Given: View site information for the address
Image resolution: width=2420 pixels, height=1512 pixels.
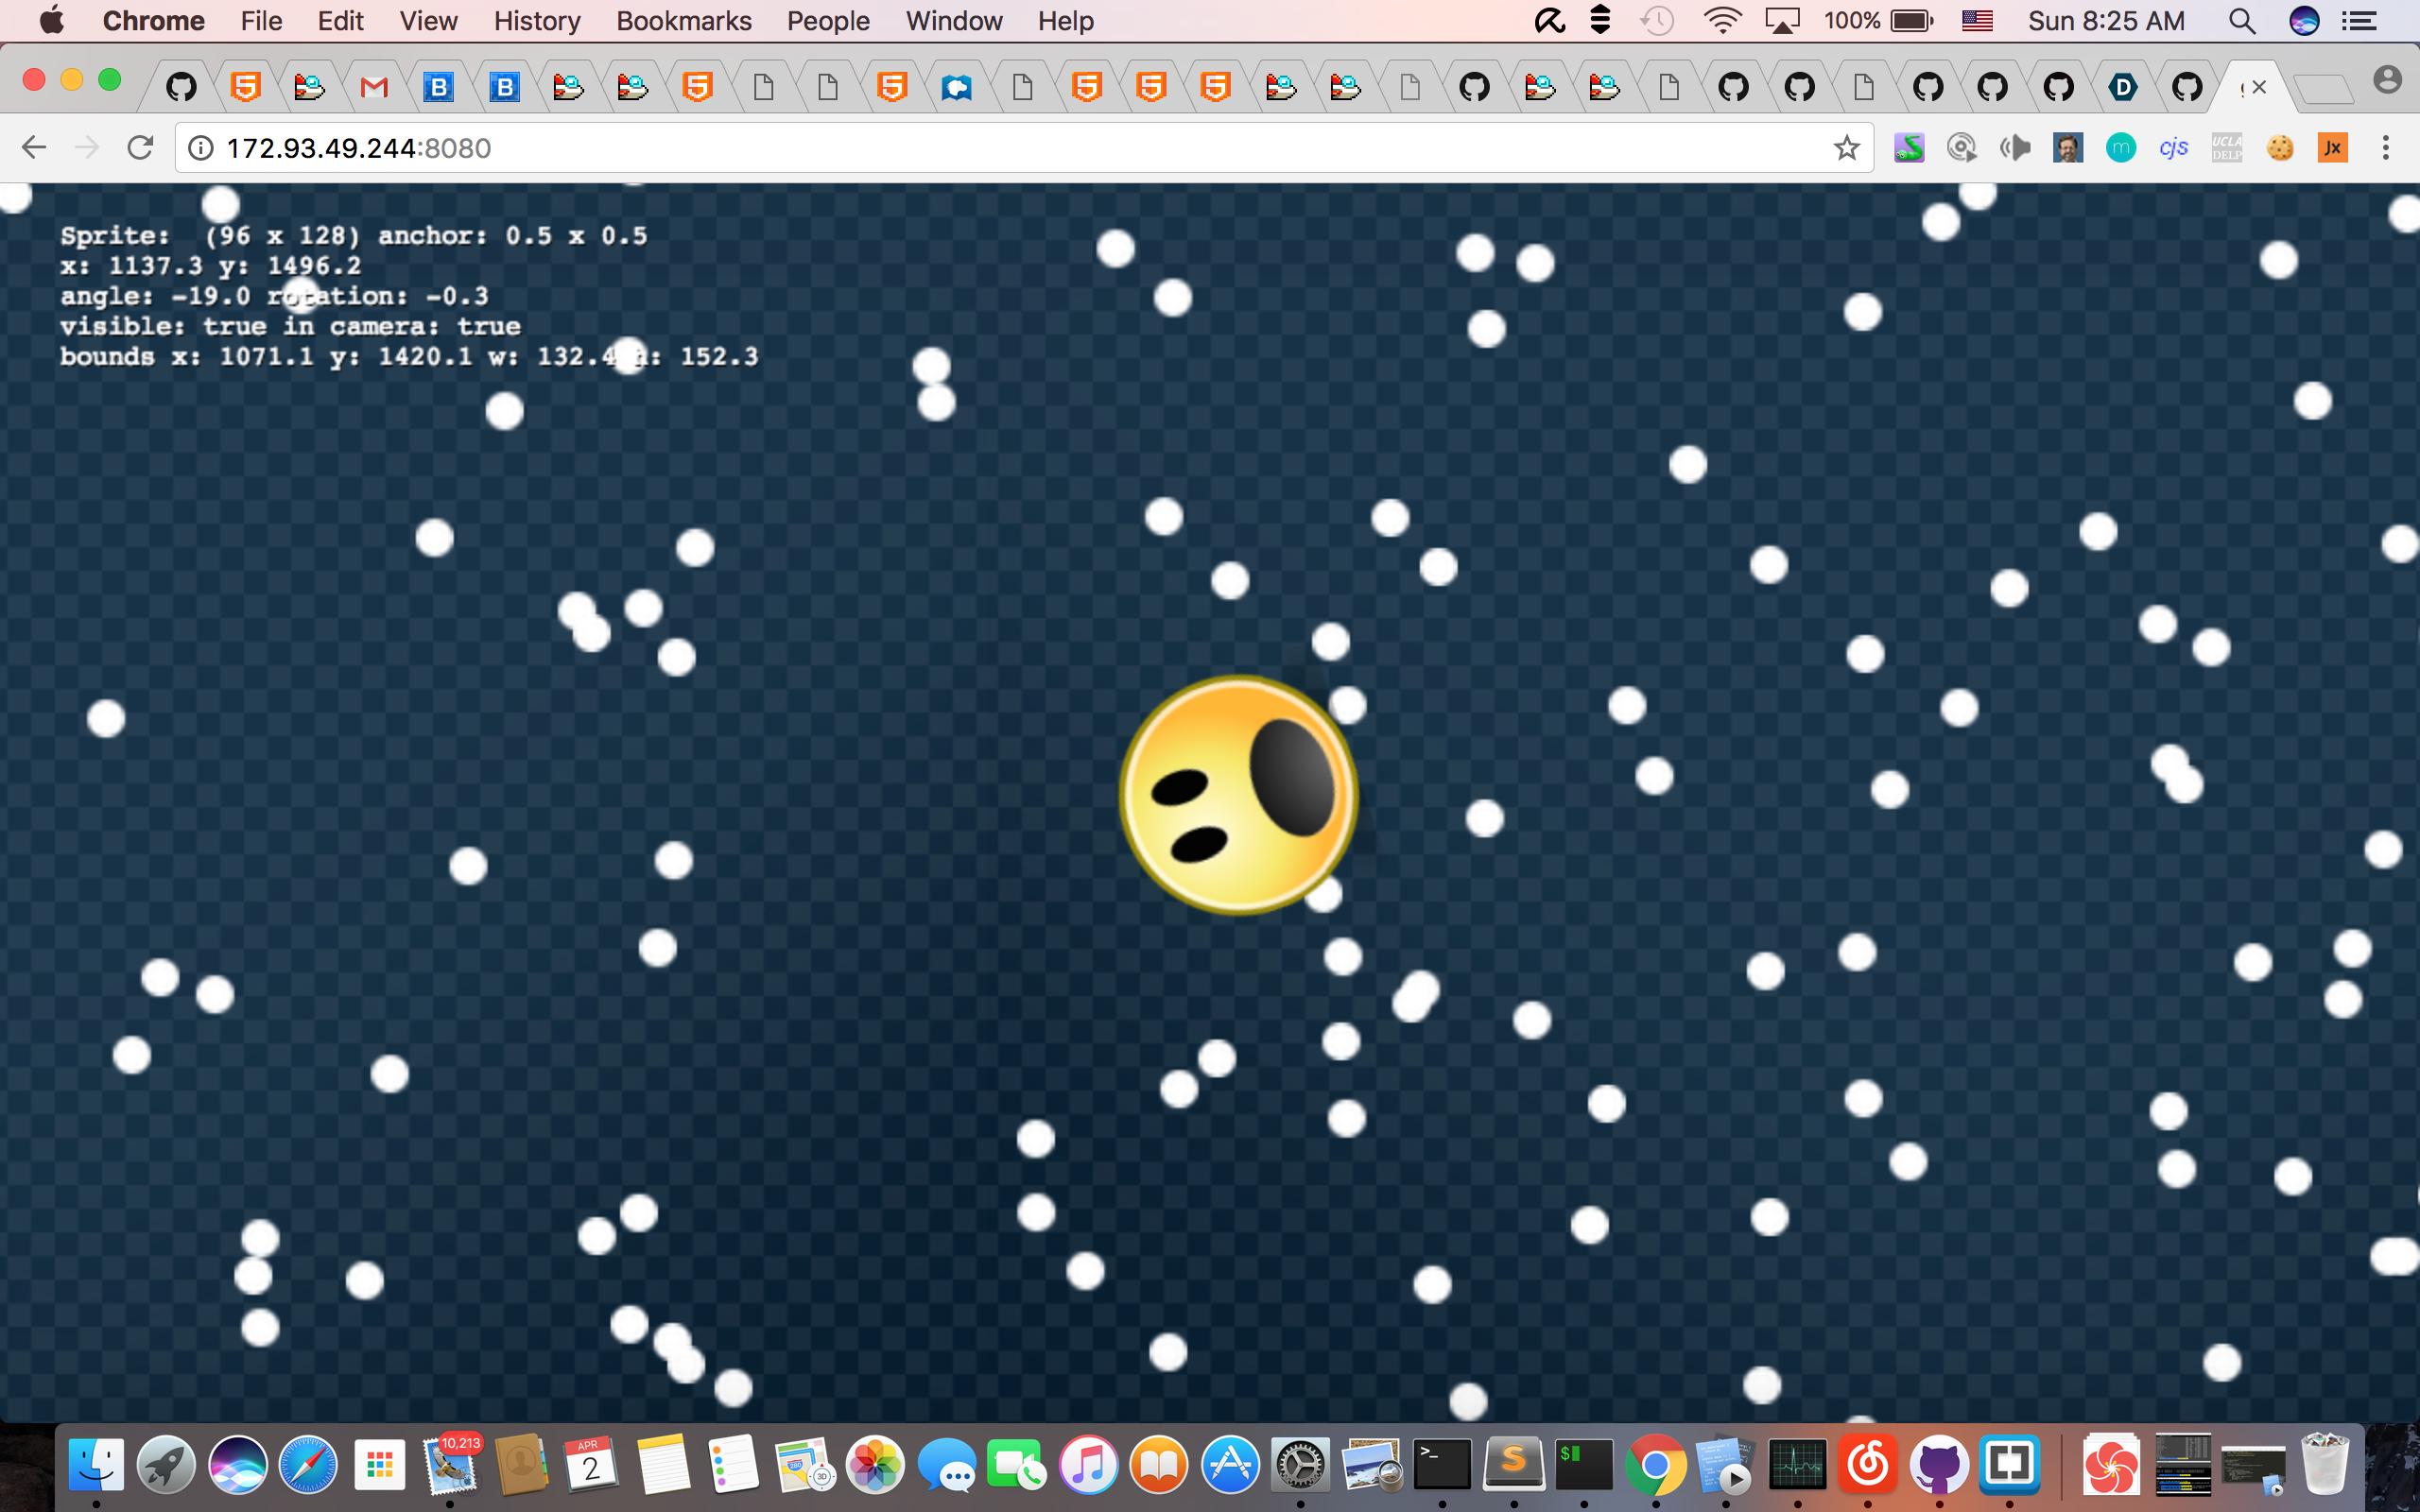Looking at the screenshot, I should 201,148.
